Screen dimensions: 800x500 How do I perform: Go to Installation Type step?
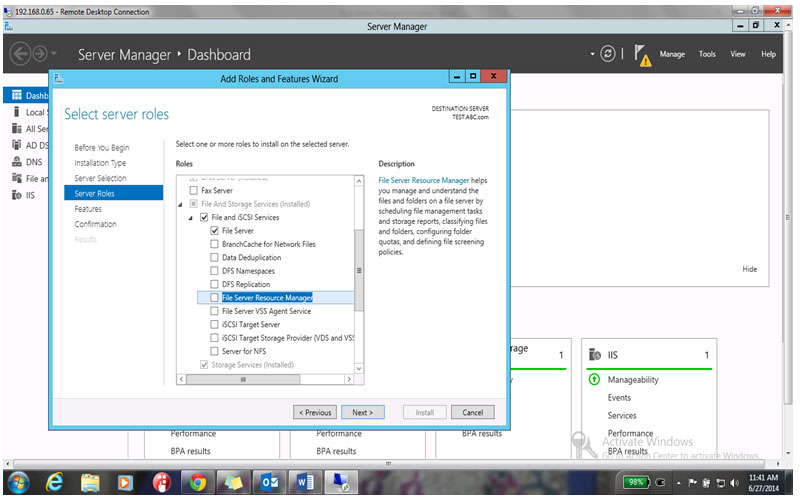tap(100, 163)
